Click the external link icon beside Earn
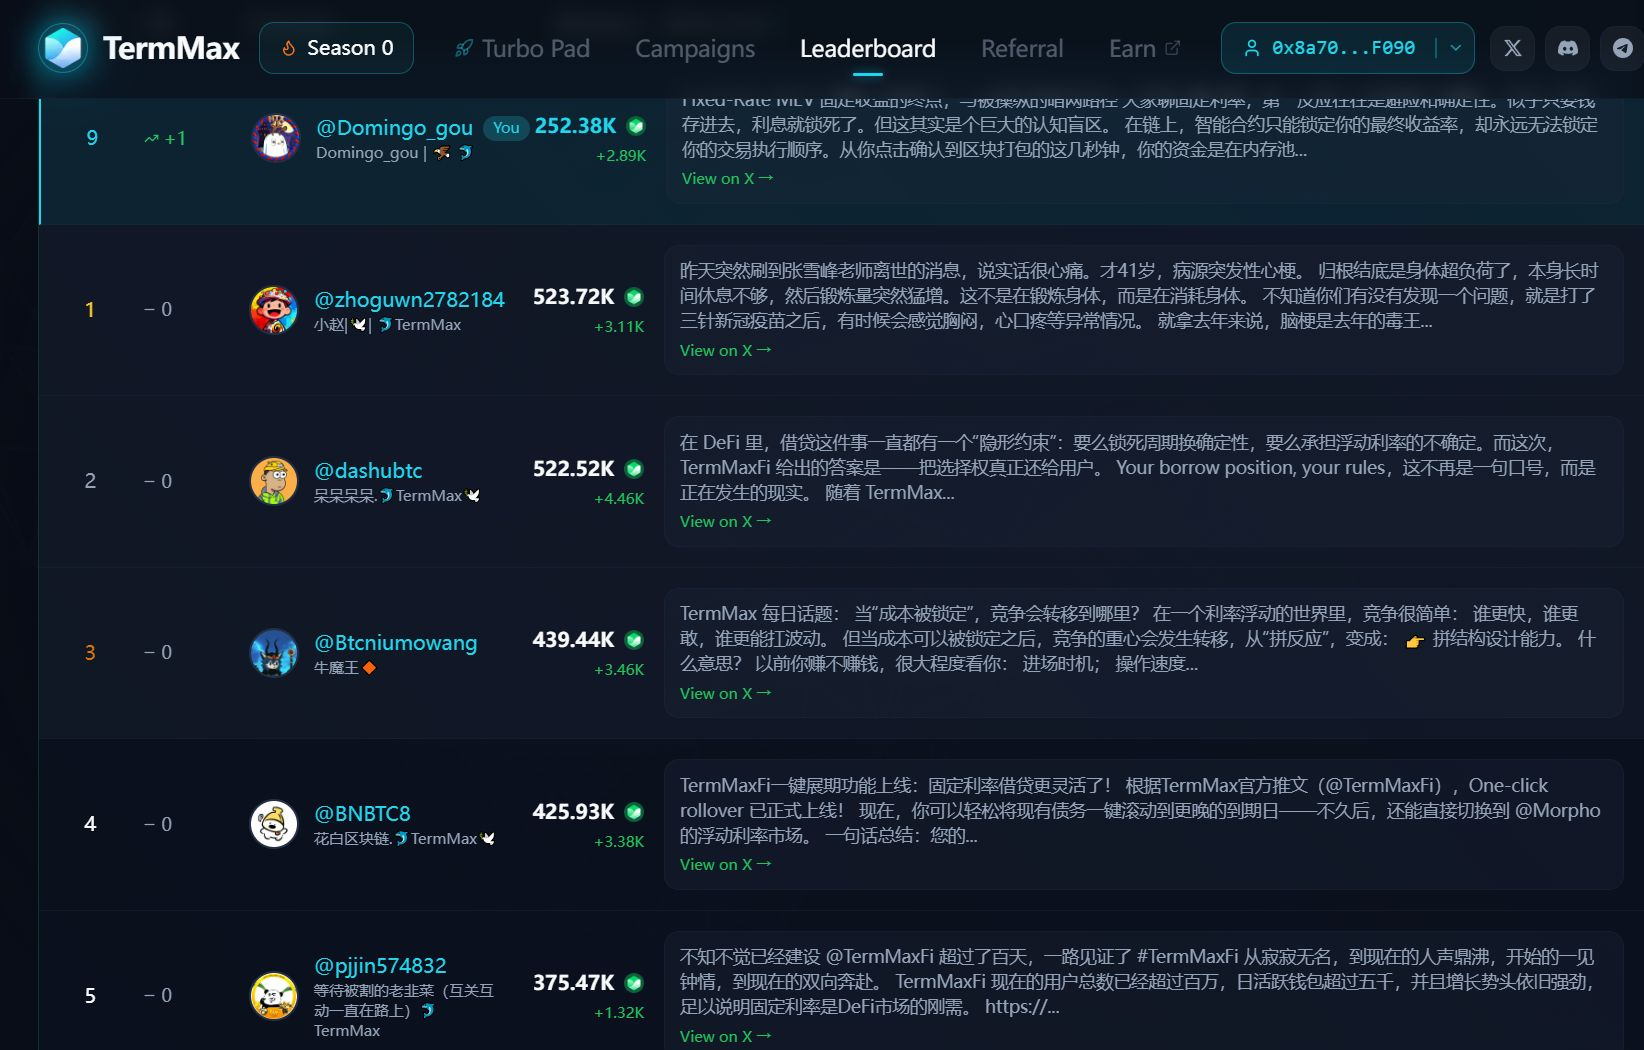 click(1173, 47)
